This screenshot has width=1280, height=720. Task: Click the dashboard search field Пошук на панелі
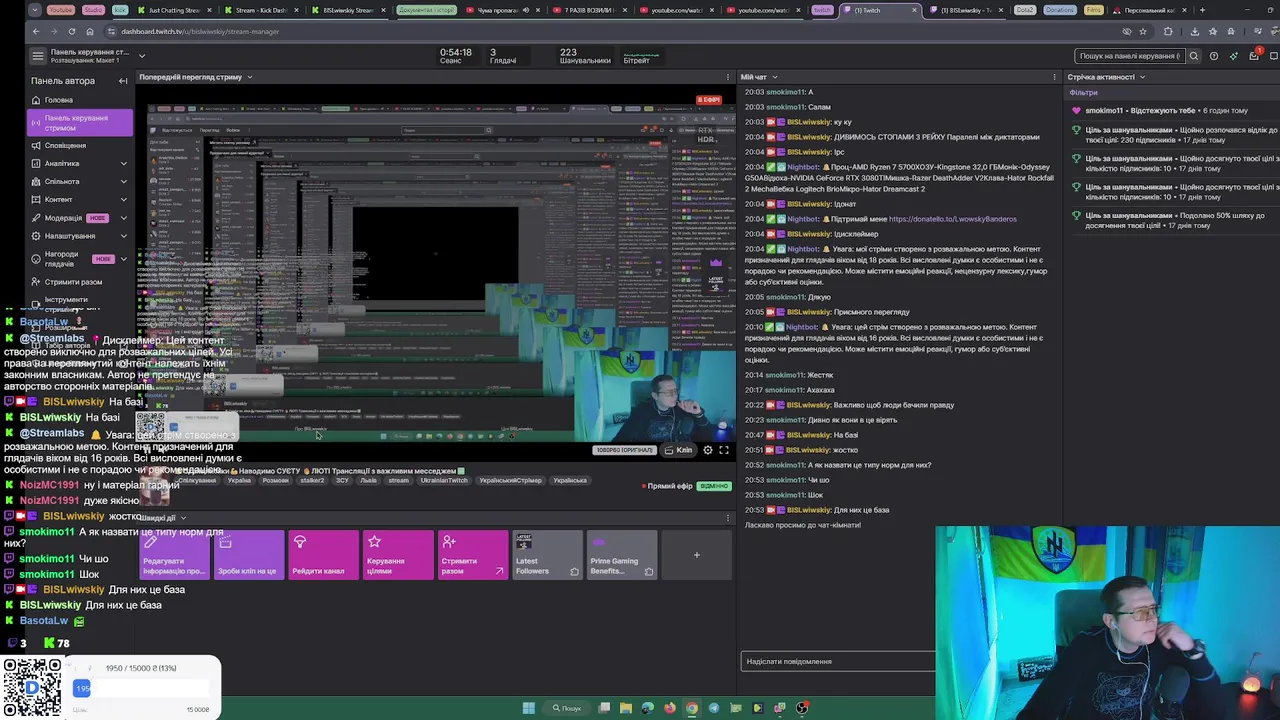1130,56
